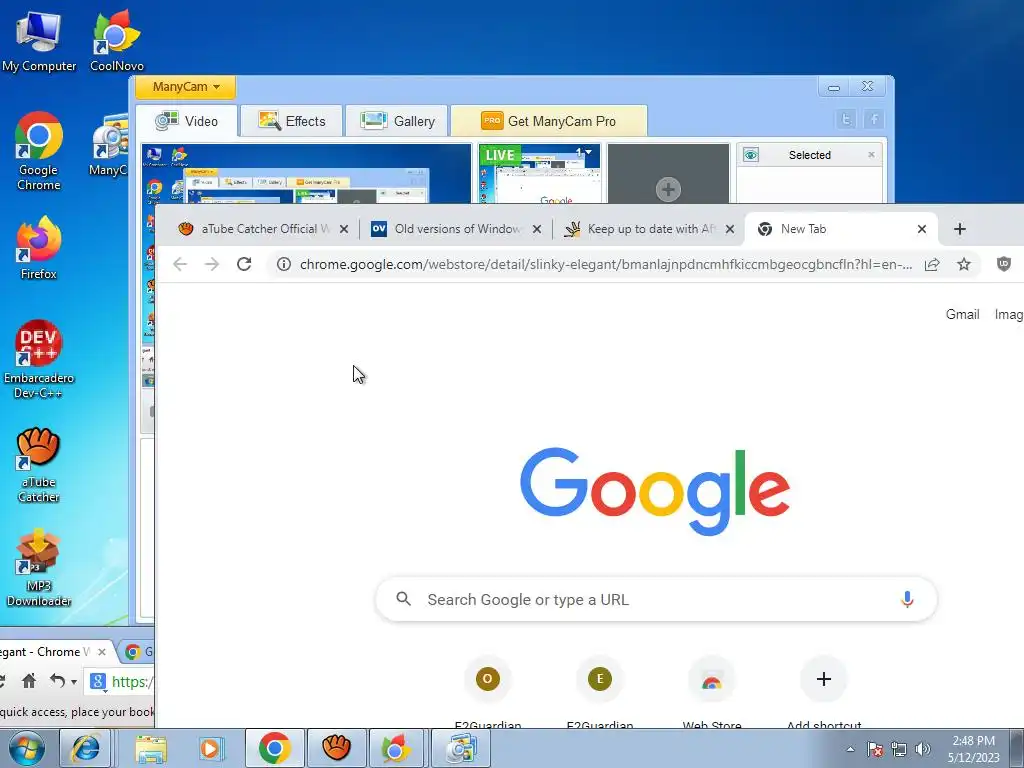Show hidden system tray icons
The height and width of the screenshot is (768, 1024).
click(x=850, y=749)
